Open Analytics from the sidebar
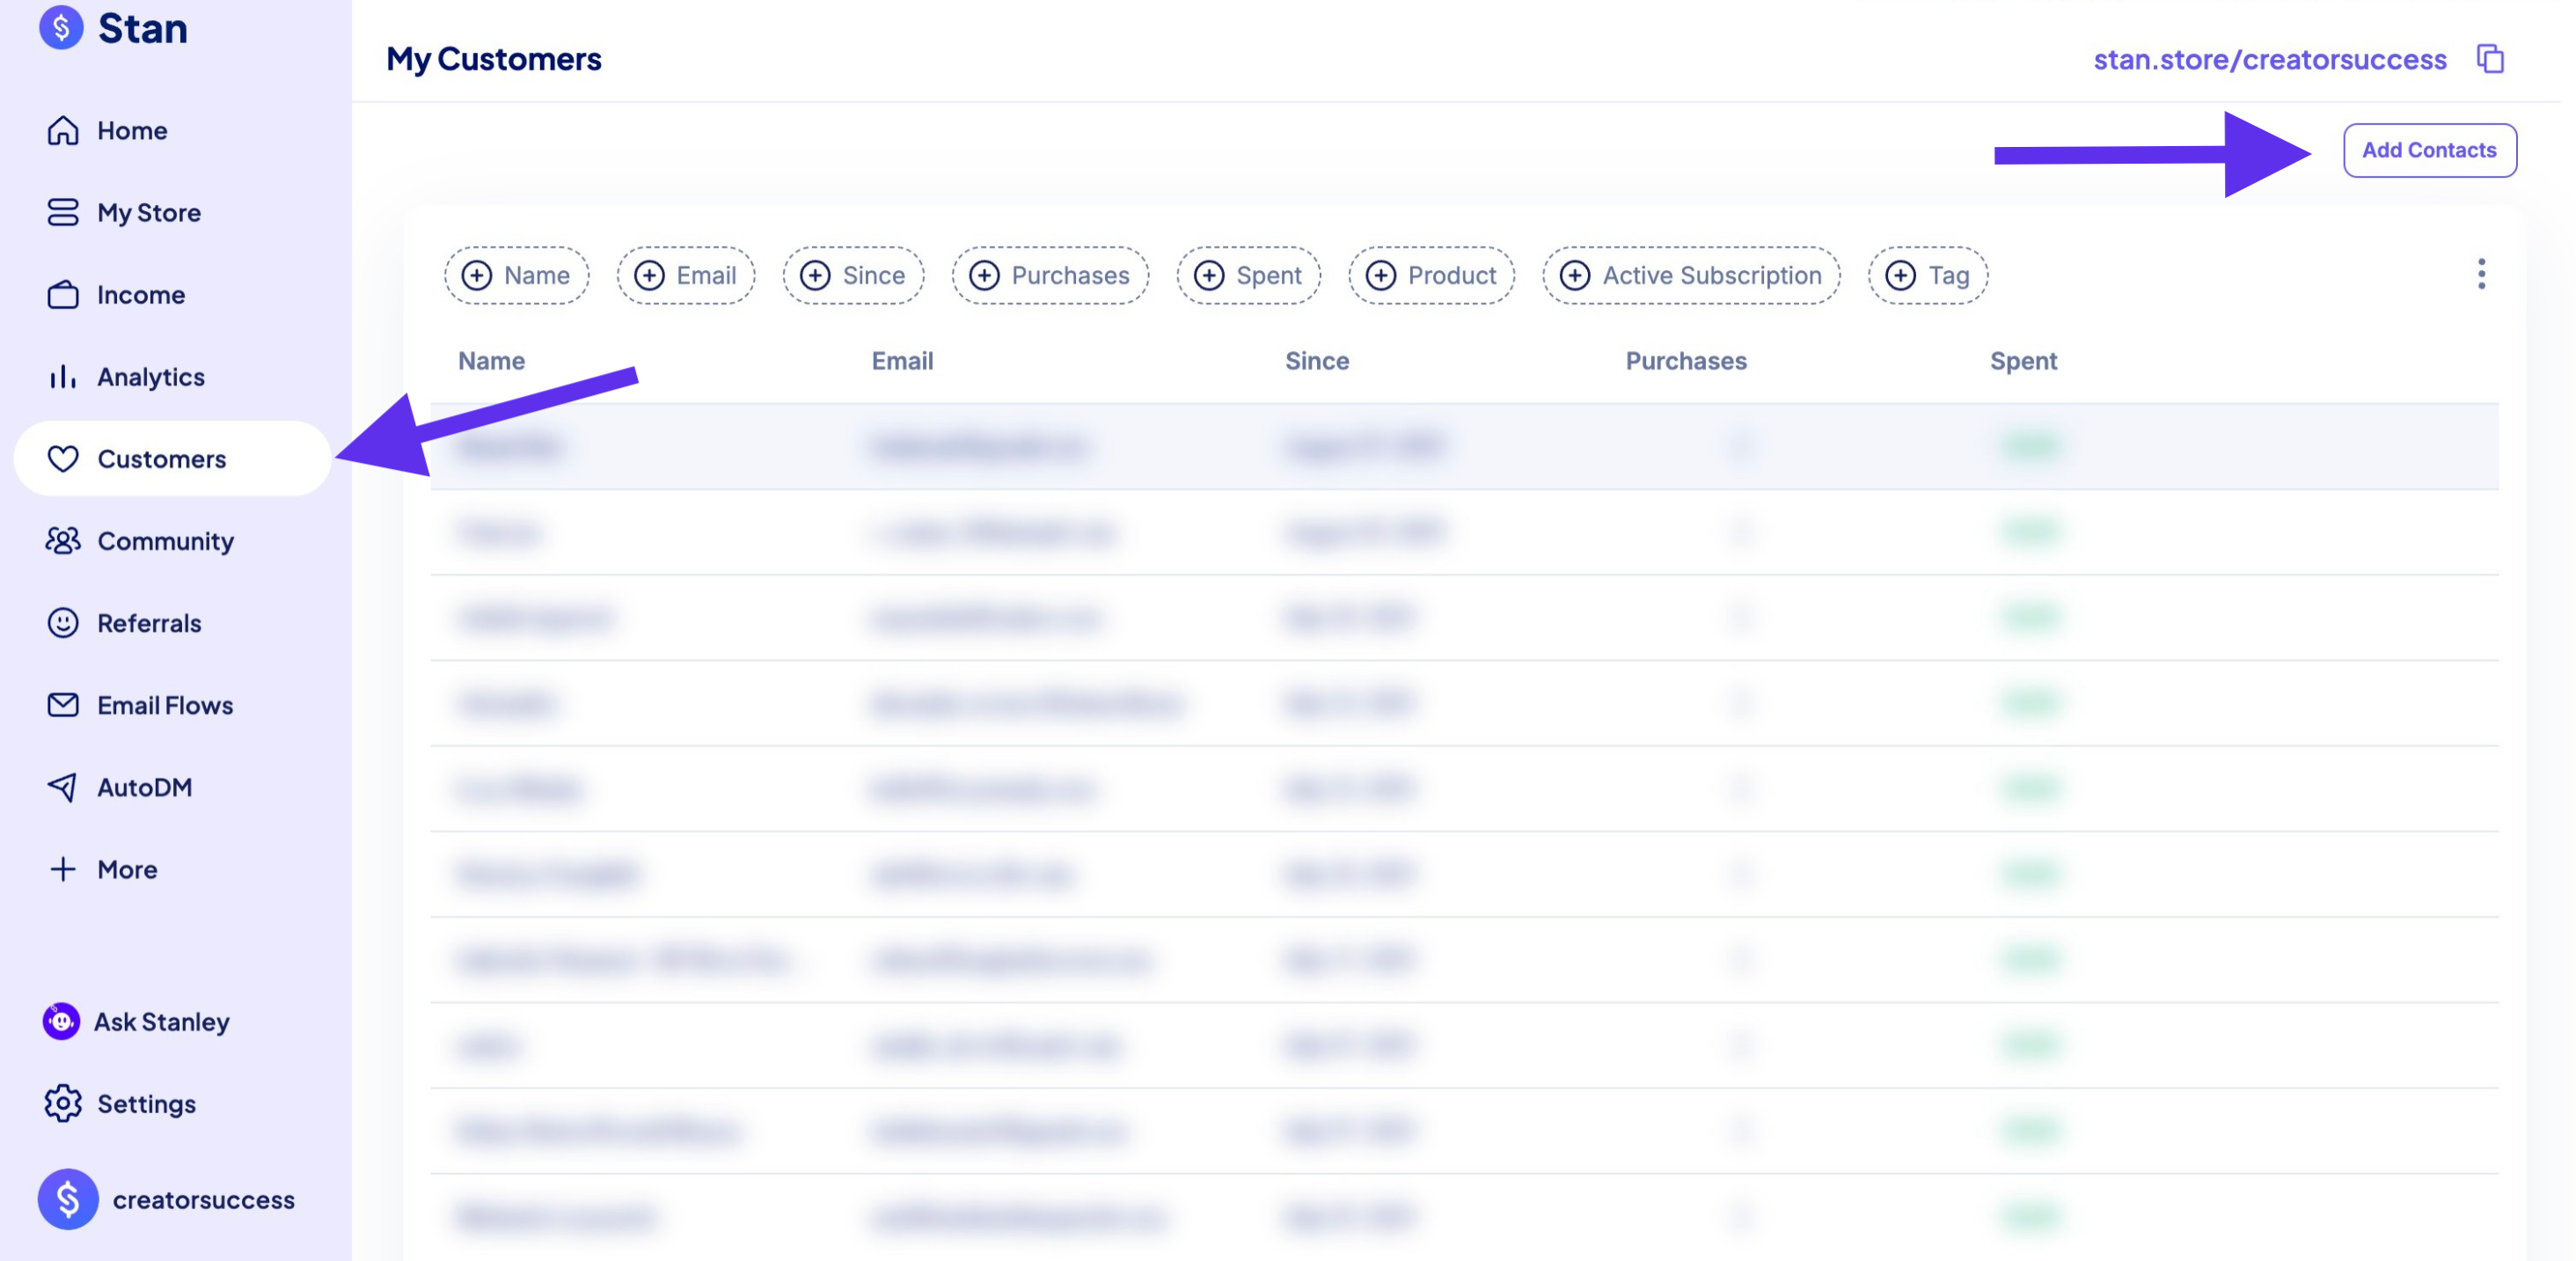The height and width of the screenshot is (1261, 2576). [151, 376]
